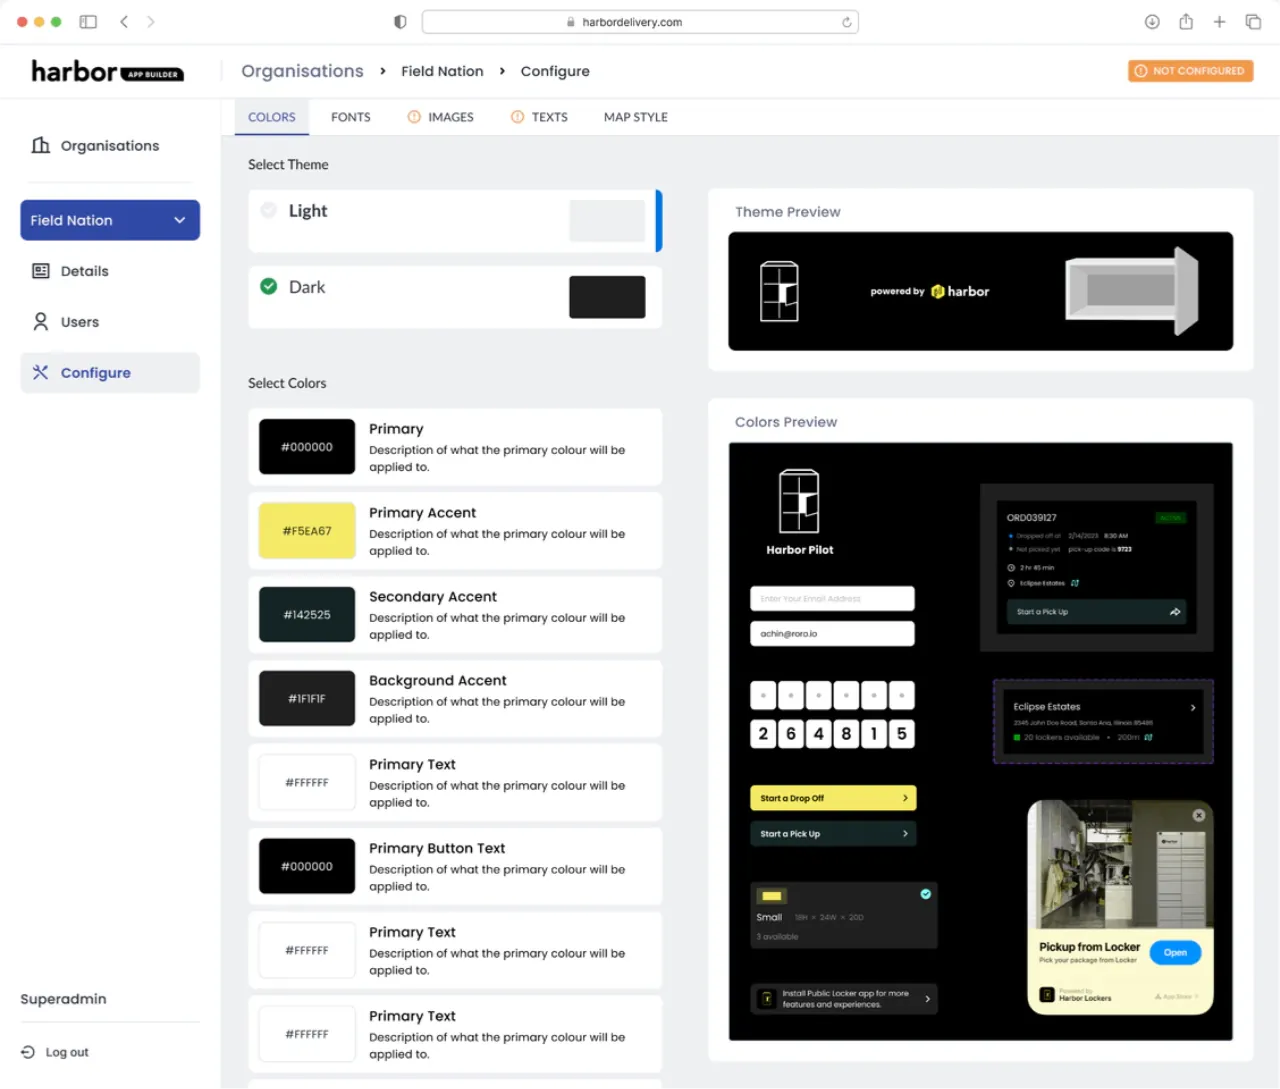Select the Dark theme radio button
1280x1089 pixels.
click(x=268, y=286)
